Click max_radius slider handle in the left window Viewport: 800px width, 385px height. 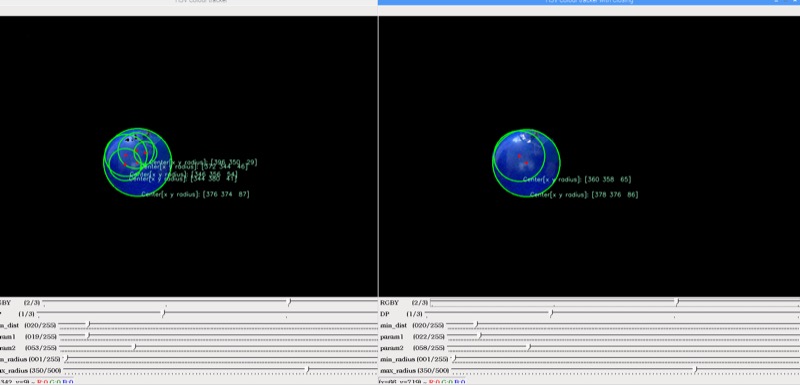pyautogui.click(x=307, y=370)
